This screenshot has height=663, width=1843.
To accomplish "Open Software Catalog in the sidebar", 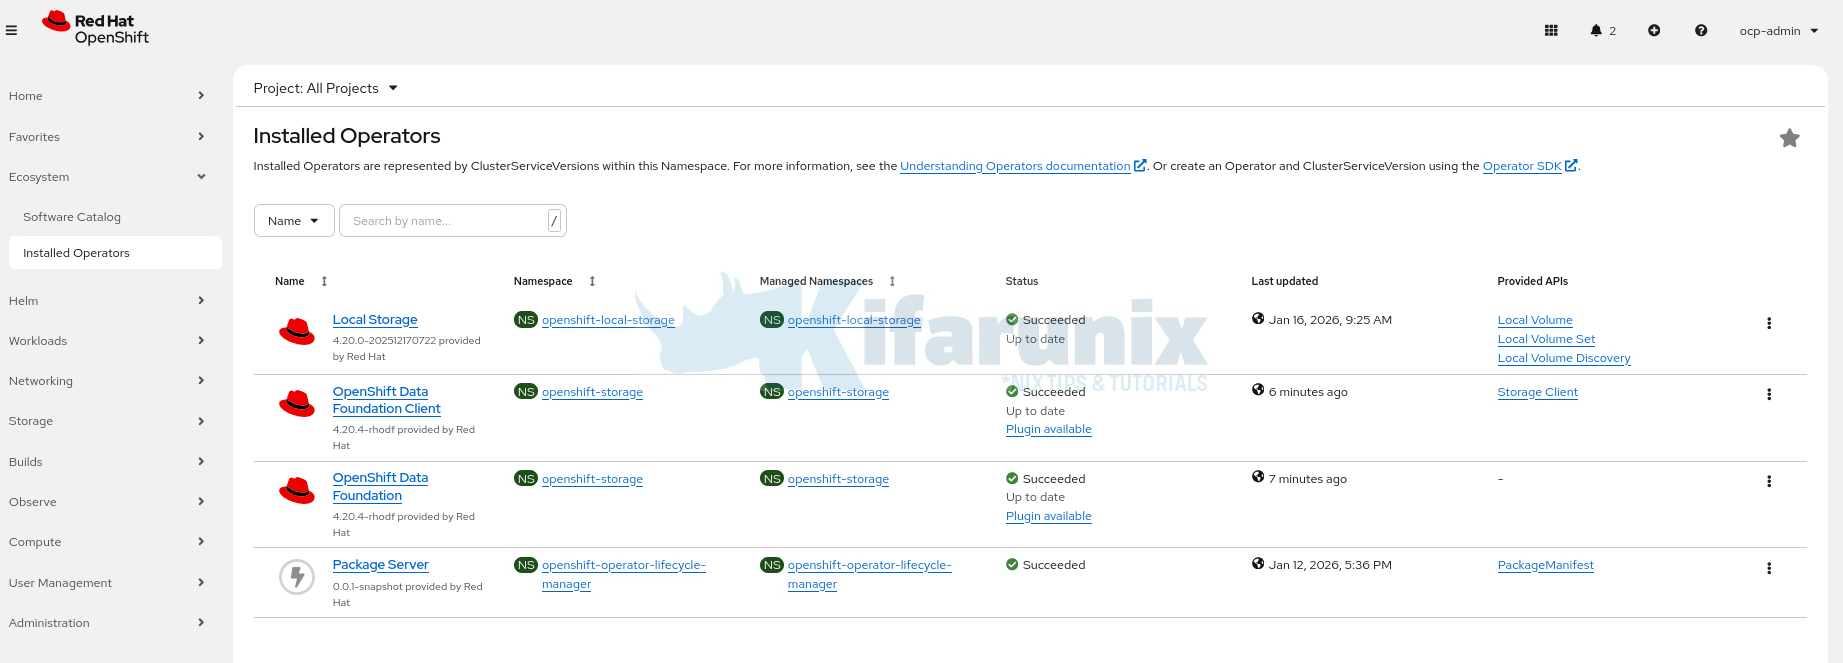I will (72, 217).
